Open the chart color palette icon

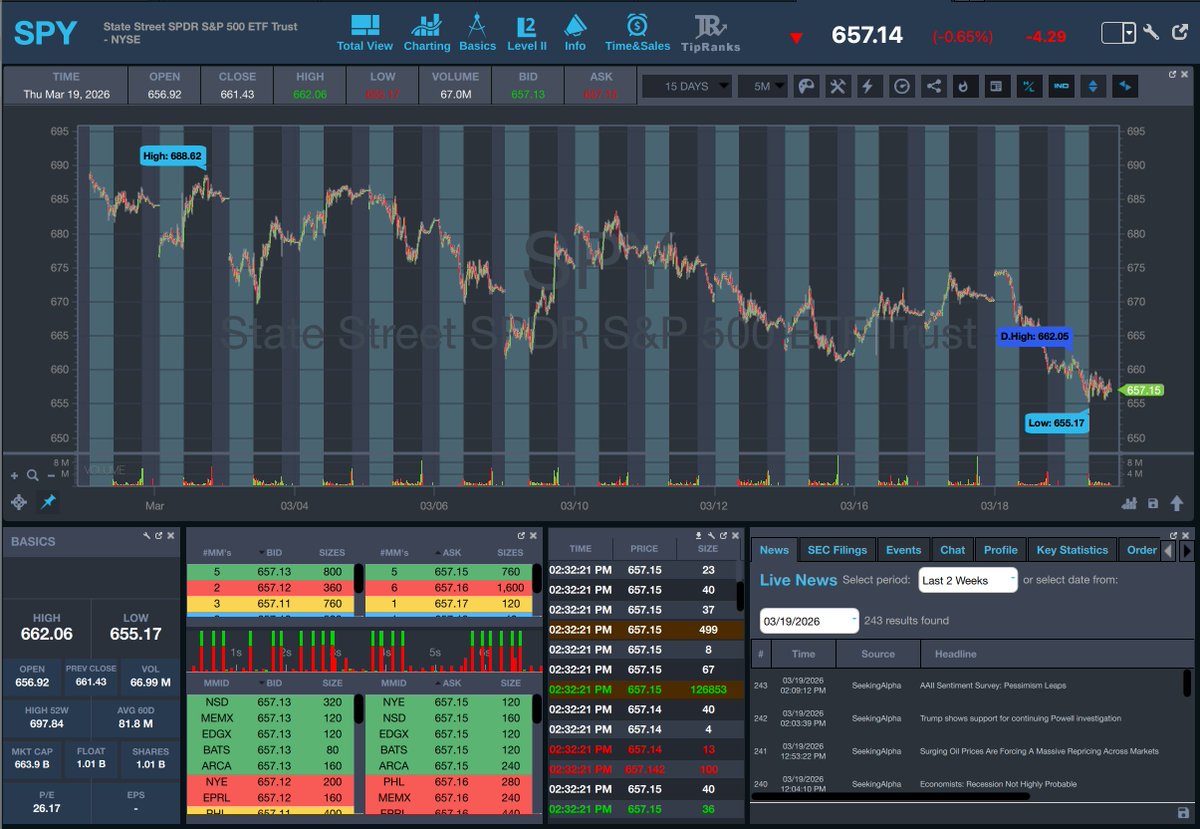[805, 86]
